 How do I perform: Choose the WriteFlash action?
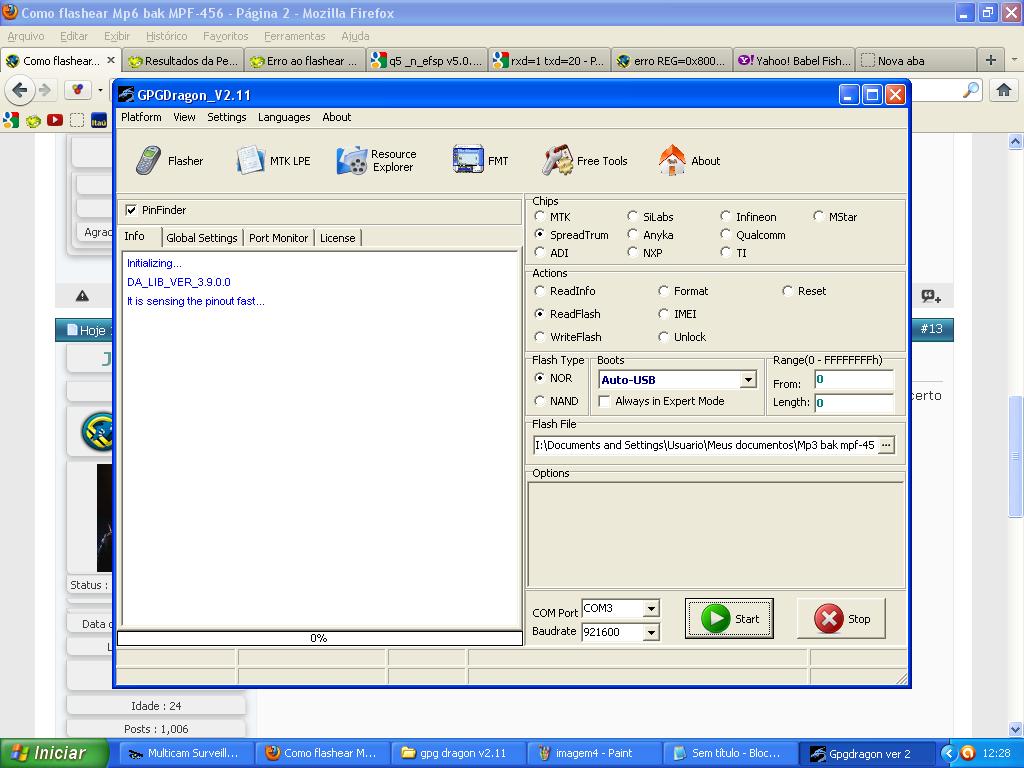pyautogui.click(x=539, y=336)
